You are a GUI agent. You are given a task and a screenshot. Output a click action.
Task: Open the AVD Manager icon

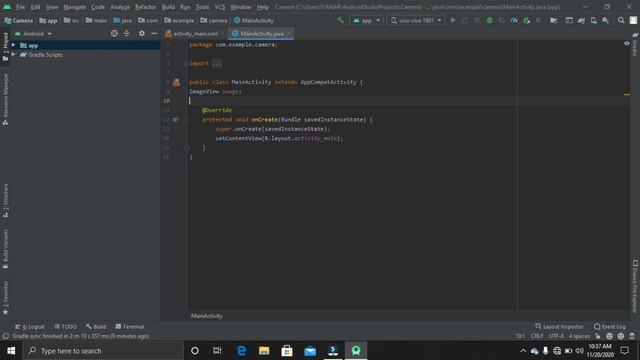[593, 20]
